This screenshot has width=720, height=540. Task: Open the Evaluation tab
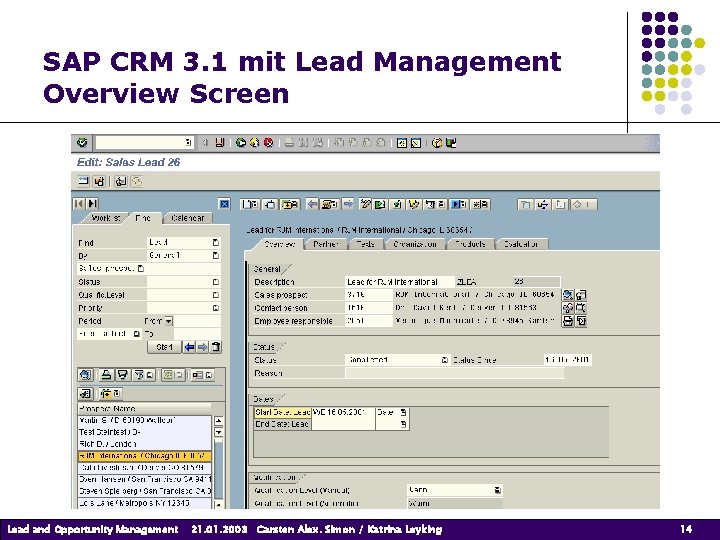521,244
